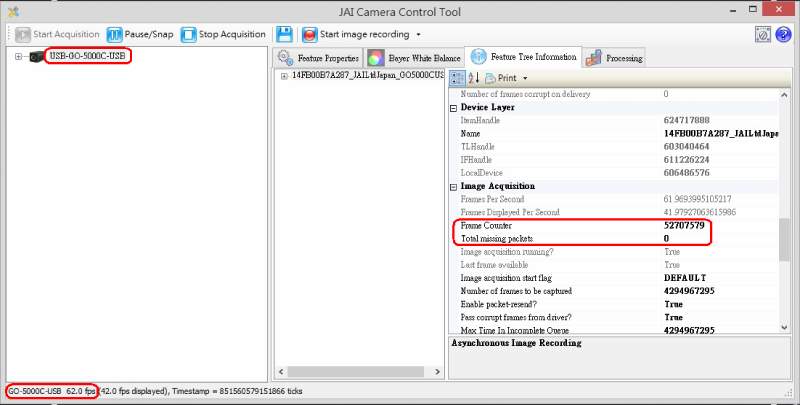Screen dimensions: 800x405
Task: Expand the USB-GO-5000C-USB camera node
Action: pyautogui.click(x=18, y=57)
